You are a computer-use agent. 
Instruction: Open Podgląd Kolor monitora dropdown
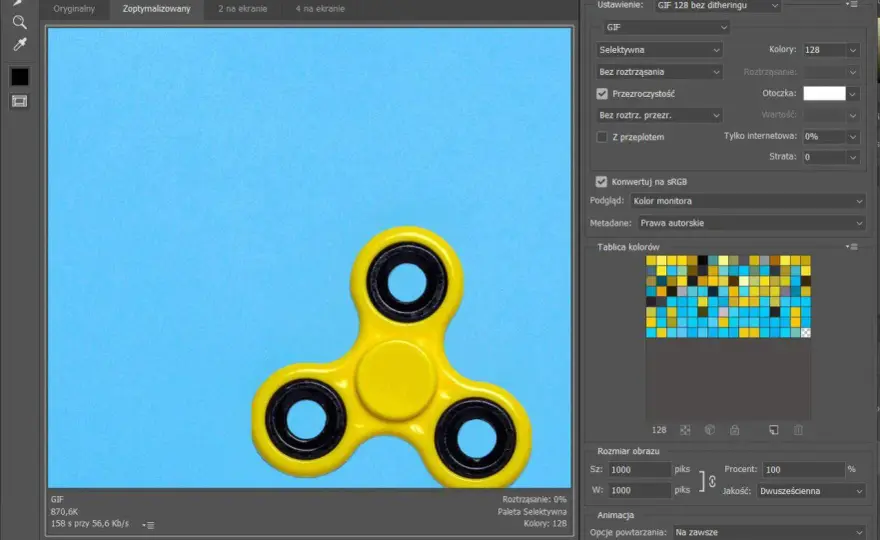click(747, 201)
